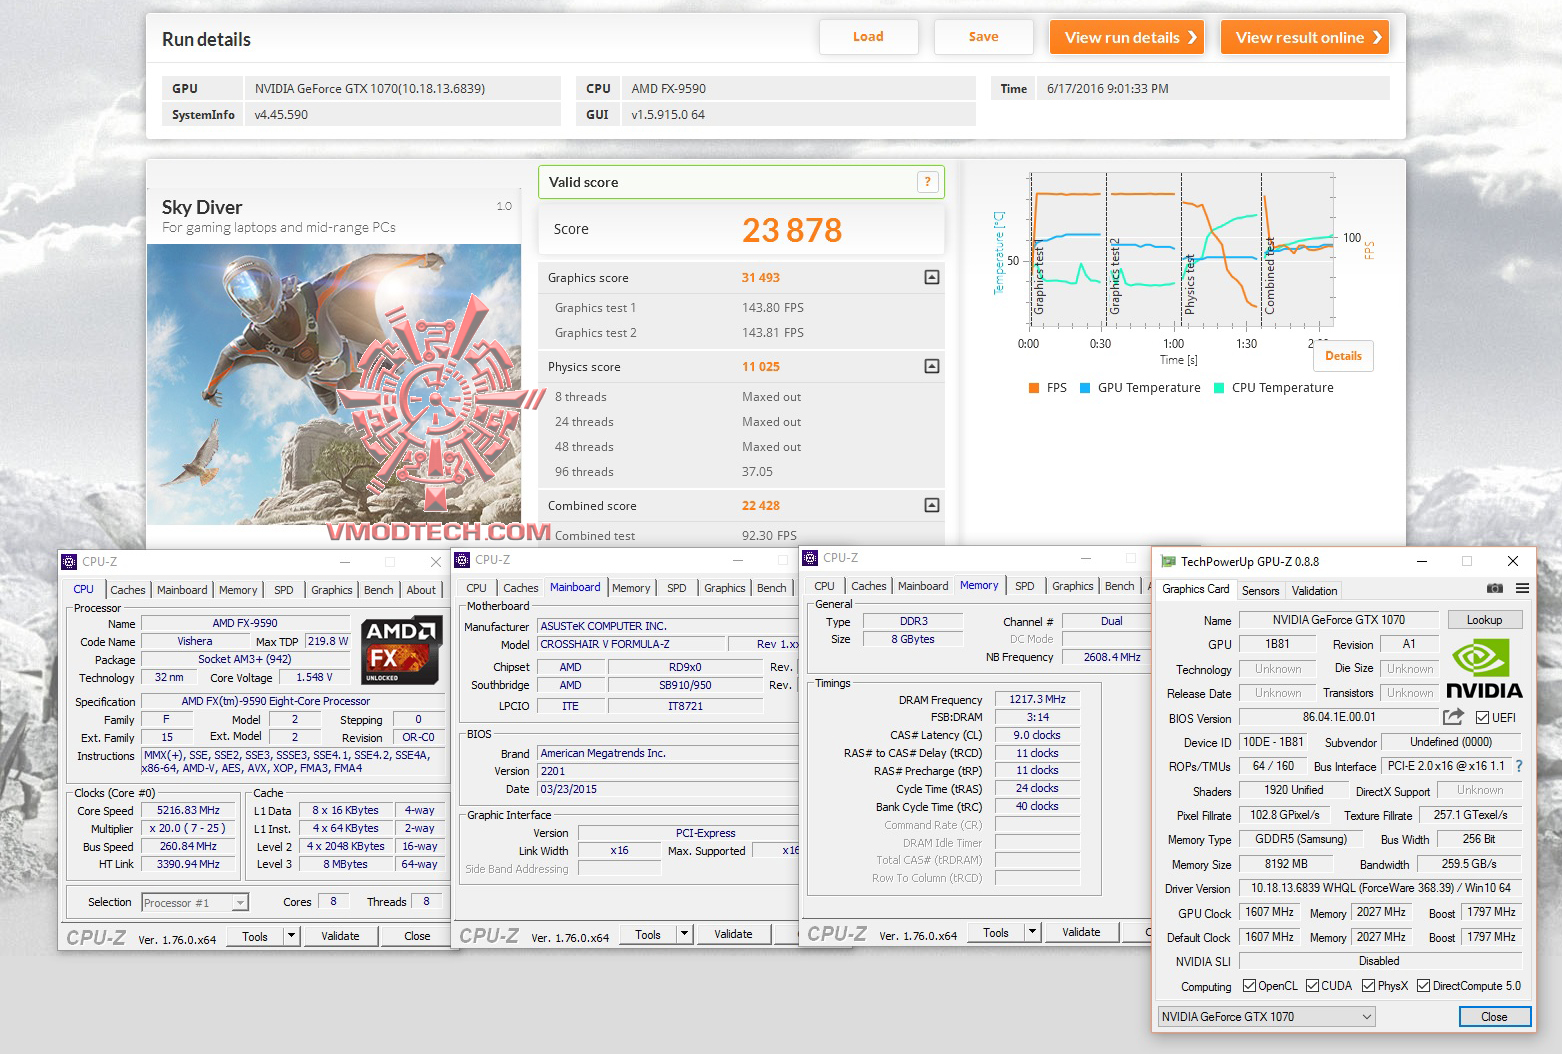Click the blue GPU Temperature legend swatch

[1085, 388]
